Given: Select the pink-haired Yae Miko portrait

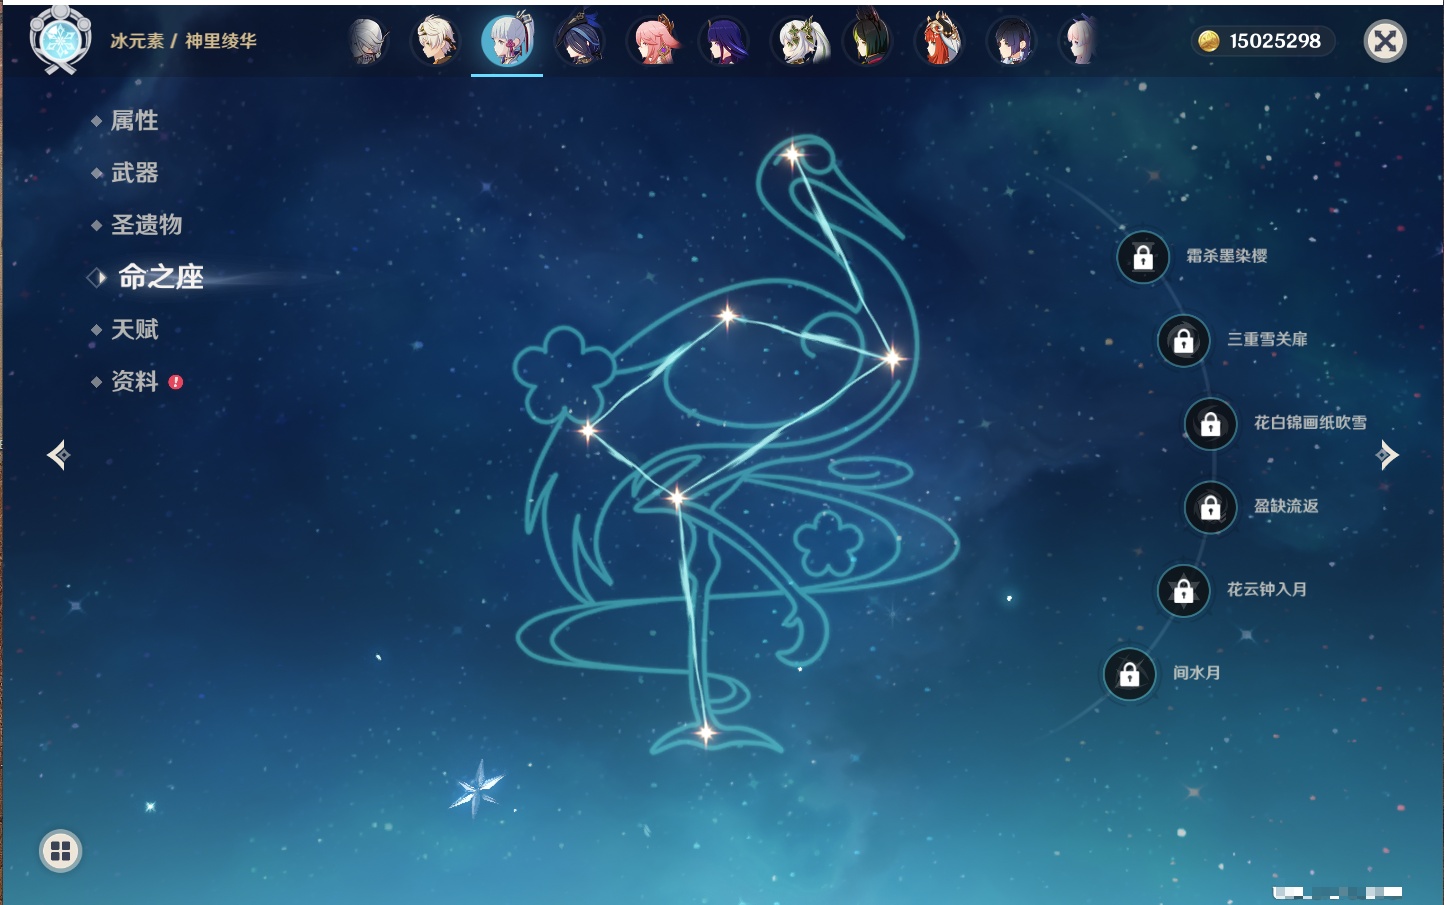Looking at the screenshot, I should pos(652,41).
